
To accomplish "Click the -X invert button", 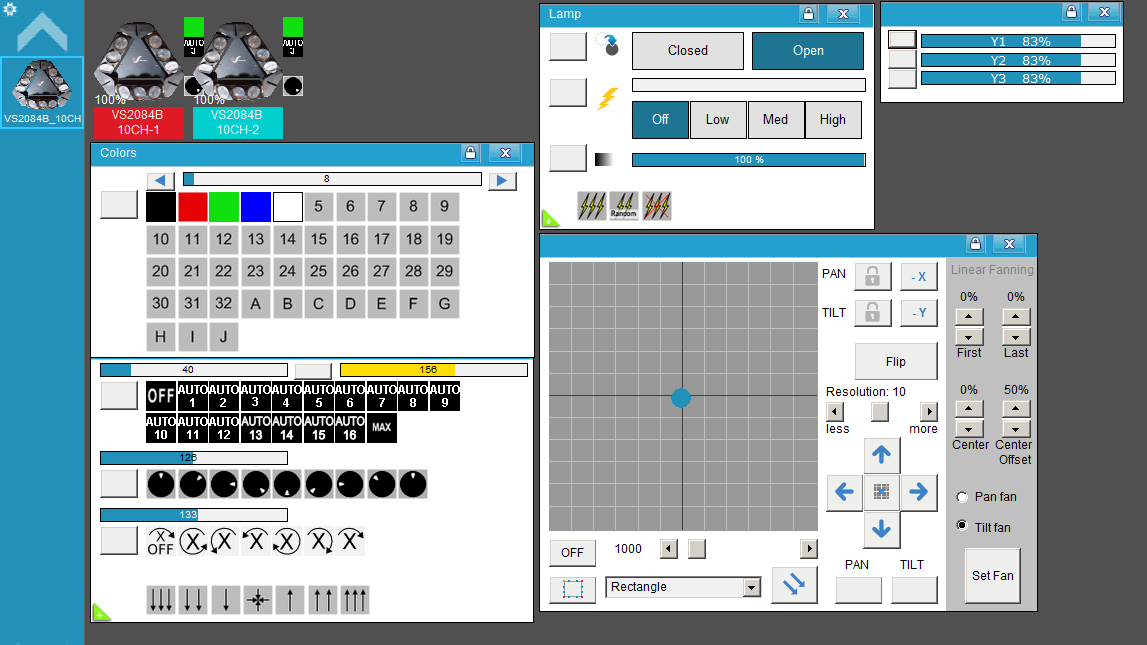I will (x=918, y=276).
